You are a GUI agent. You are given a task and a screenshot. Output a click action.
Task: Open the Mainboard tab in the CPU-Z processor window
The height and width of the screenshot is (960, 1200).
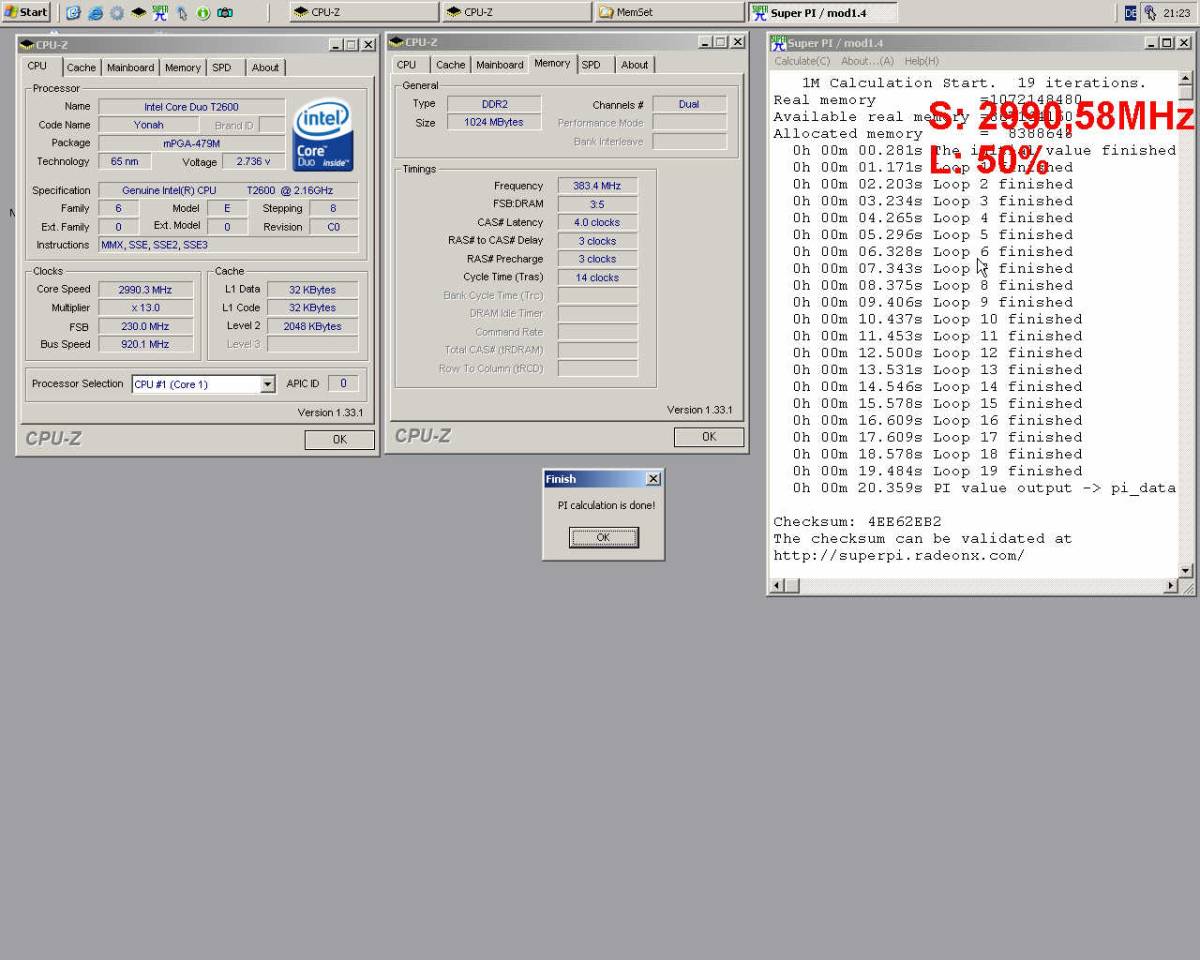pos(131,67)
